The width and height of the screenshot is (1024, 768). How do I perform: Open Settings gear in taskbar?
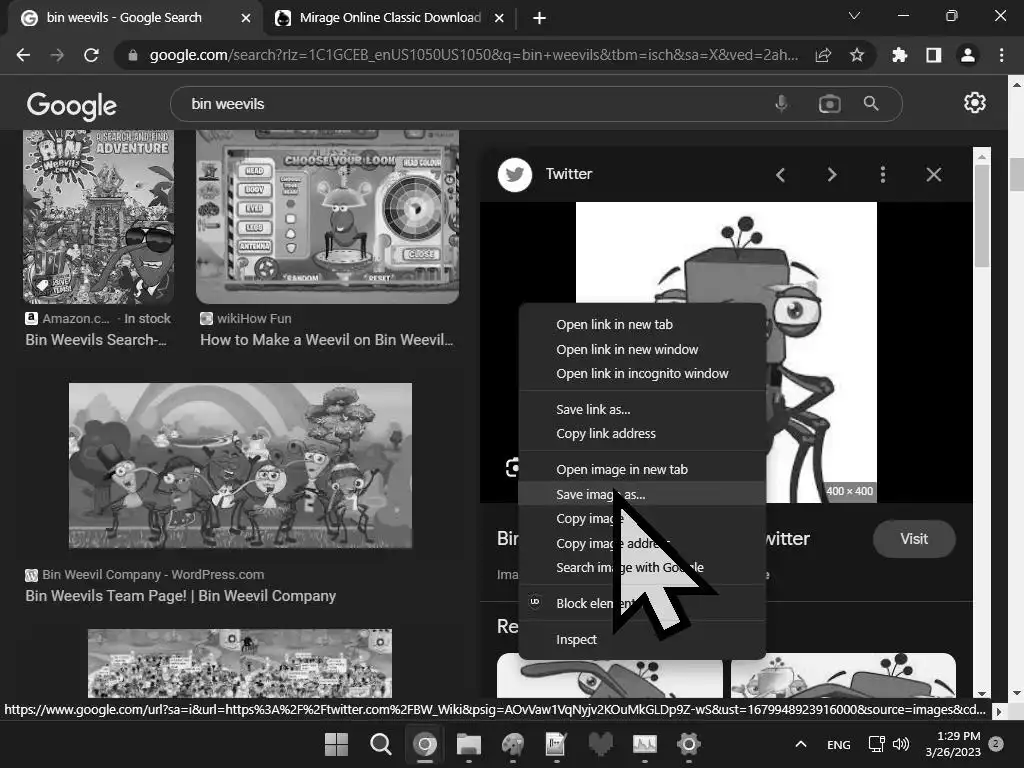688,744
